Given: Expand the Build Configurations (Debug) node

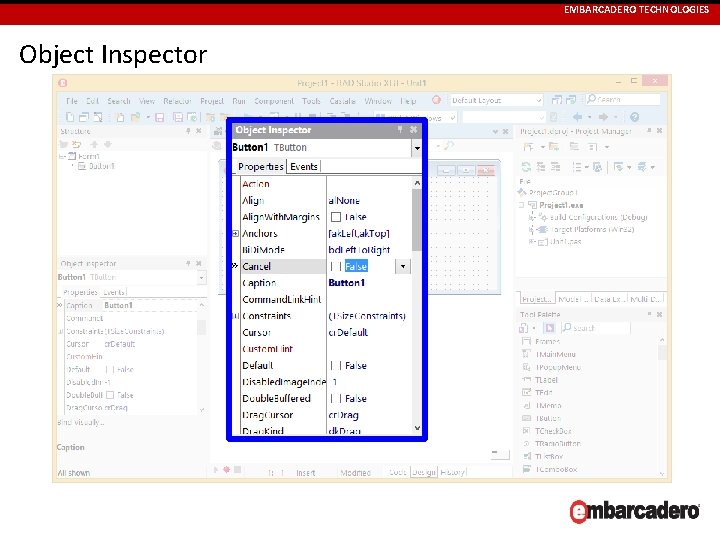Looking at the screenshot, I should [x=531, y=217].
